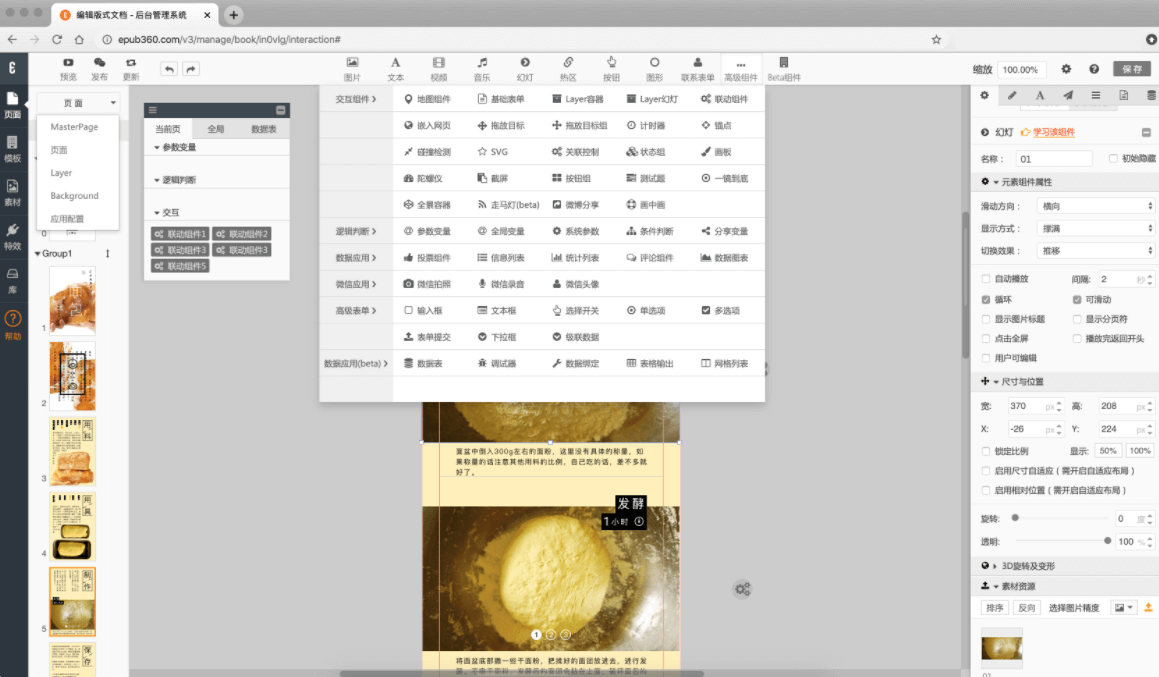
Task: Click the 名称 name input field
Action: pyautogui.click(x=1053, y=159)
